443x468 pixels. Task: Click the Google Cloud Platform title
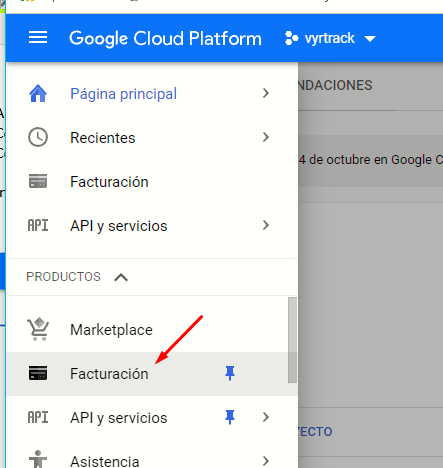pos(165,38)
